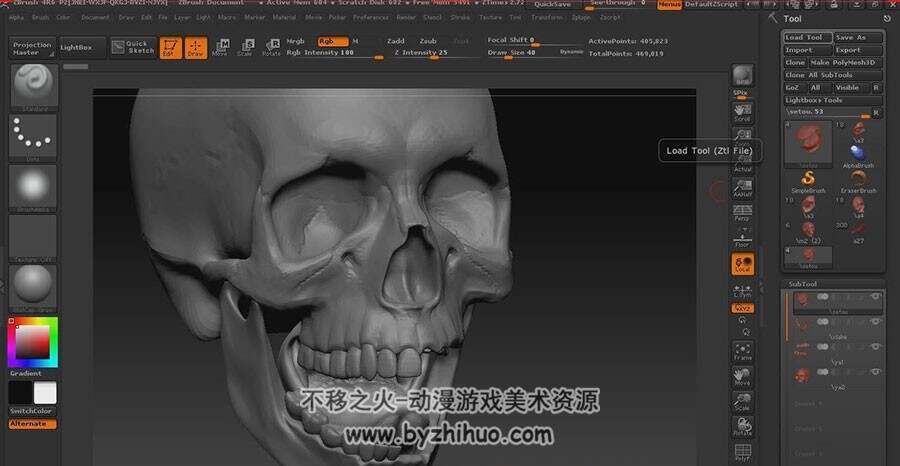The image size is (900, 466).
Task: Click the right shelf Move view icon
Action: pyautogui.click(x=743, y=376)
